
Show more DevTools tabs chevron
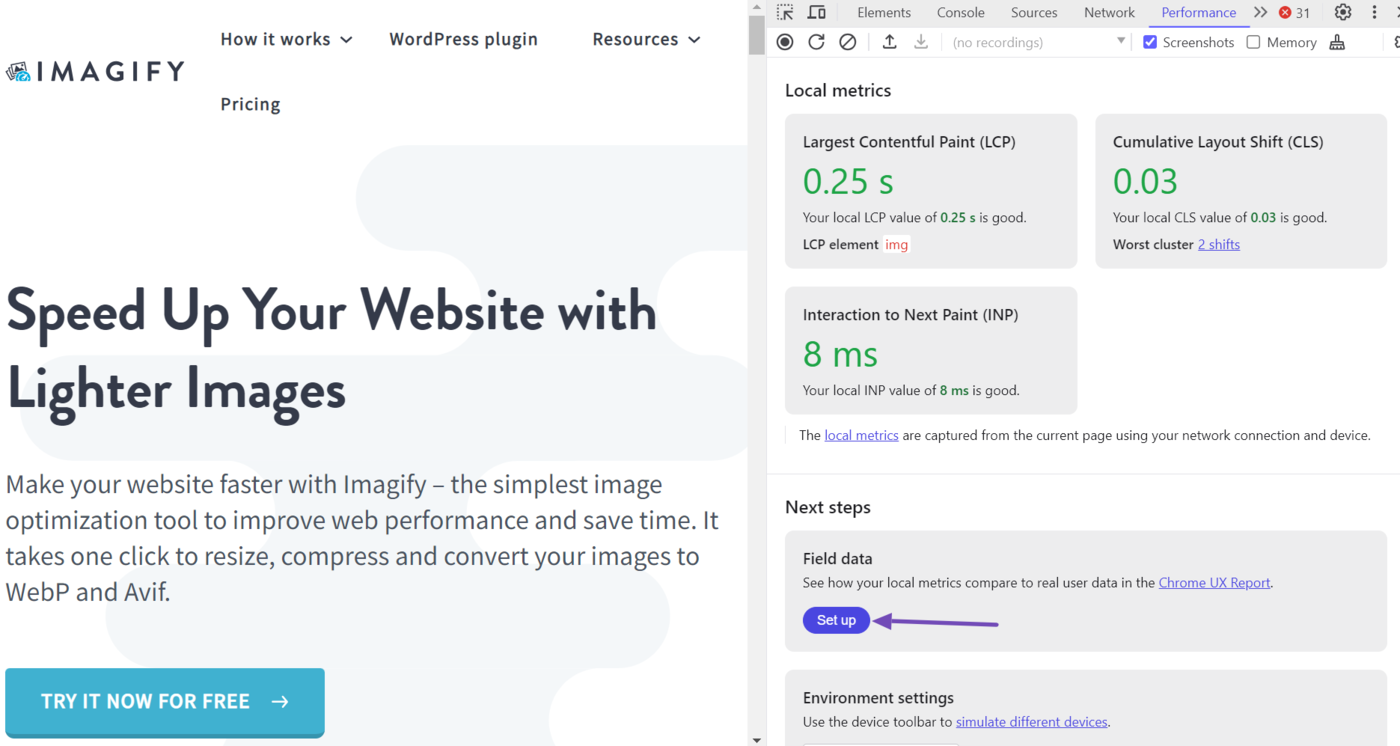click(1260, 12)
